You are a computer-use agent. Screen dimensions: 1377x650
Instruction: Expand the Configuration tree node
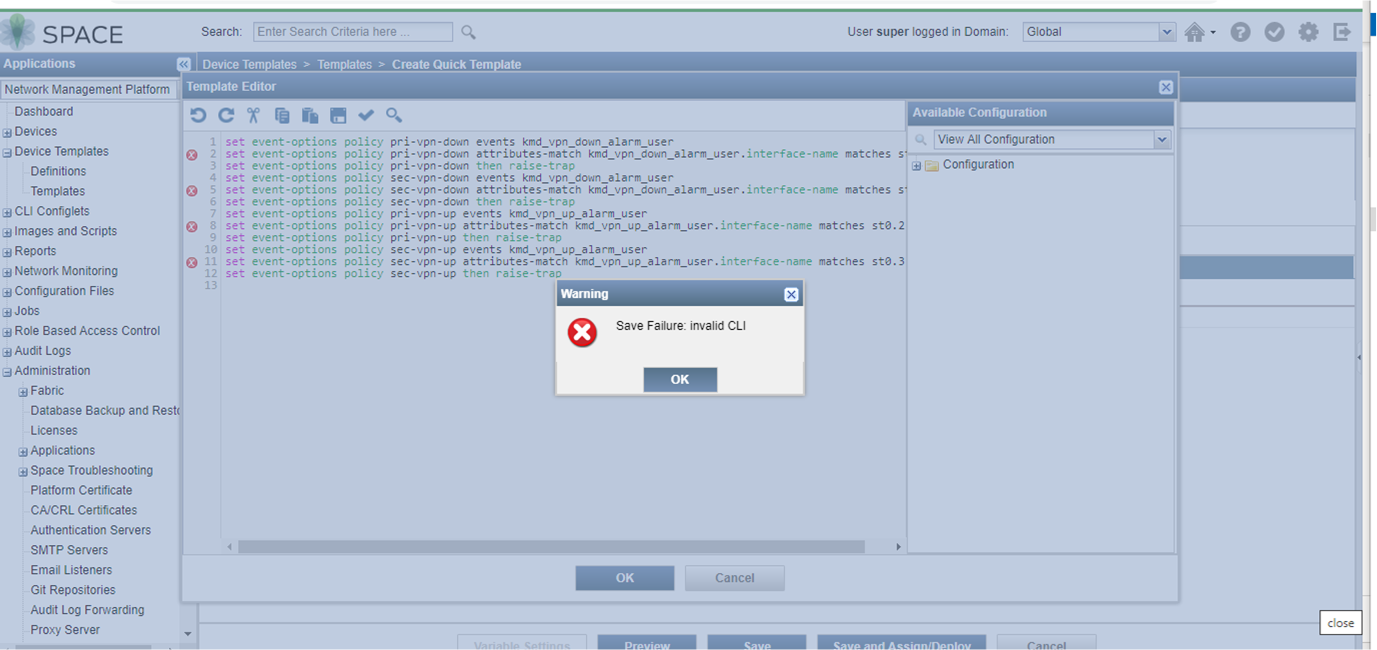[x=916, y=164]
